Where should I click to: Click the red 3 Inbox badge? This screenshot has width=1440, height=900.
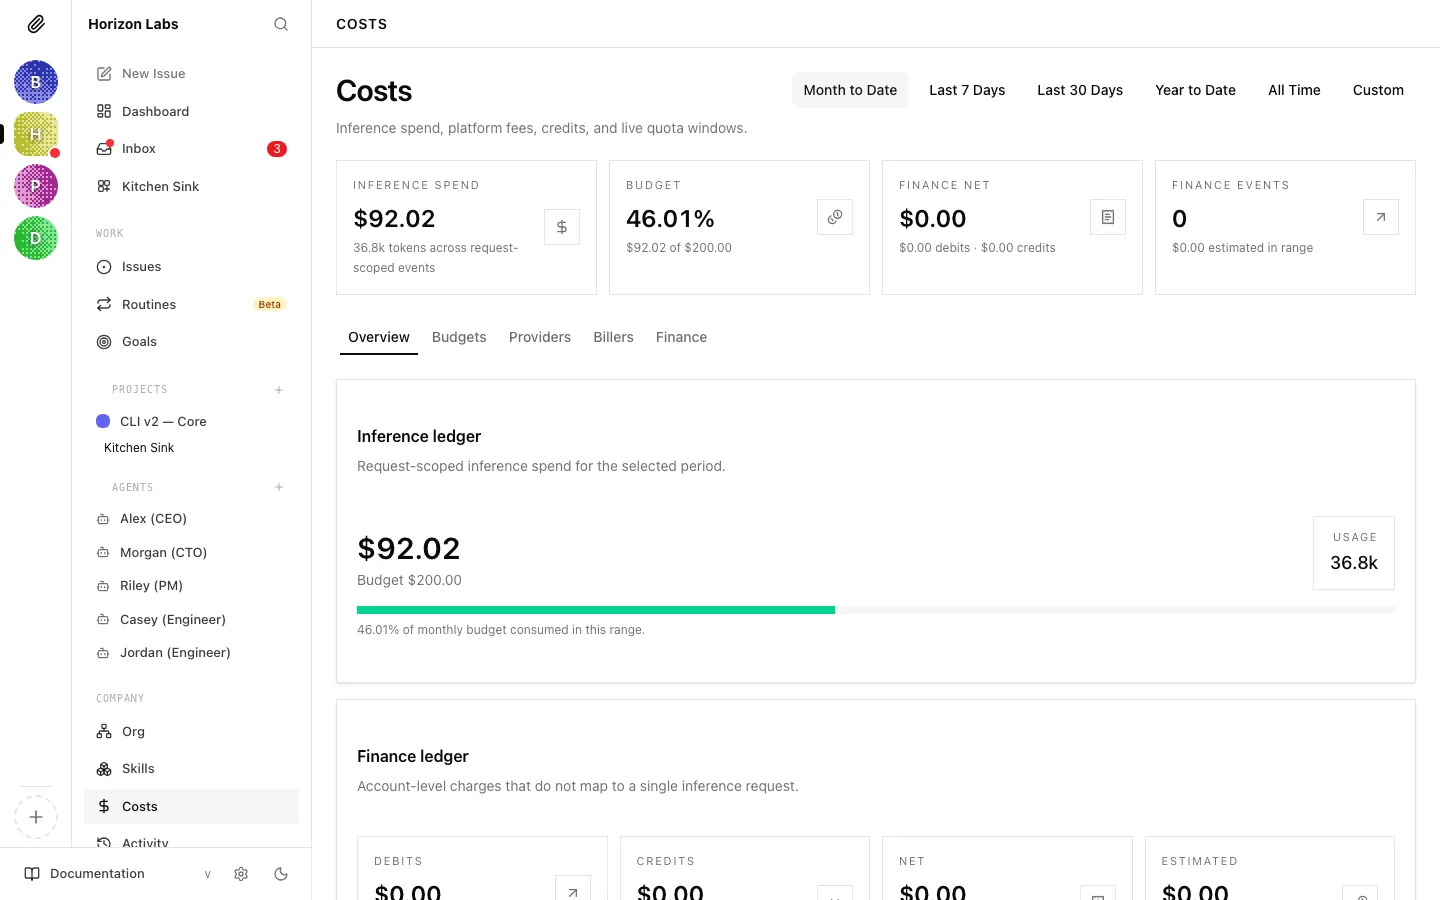(x=277, y=149)
